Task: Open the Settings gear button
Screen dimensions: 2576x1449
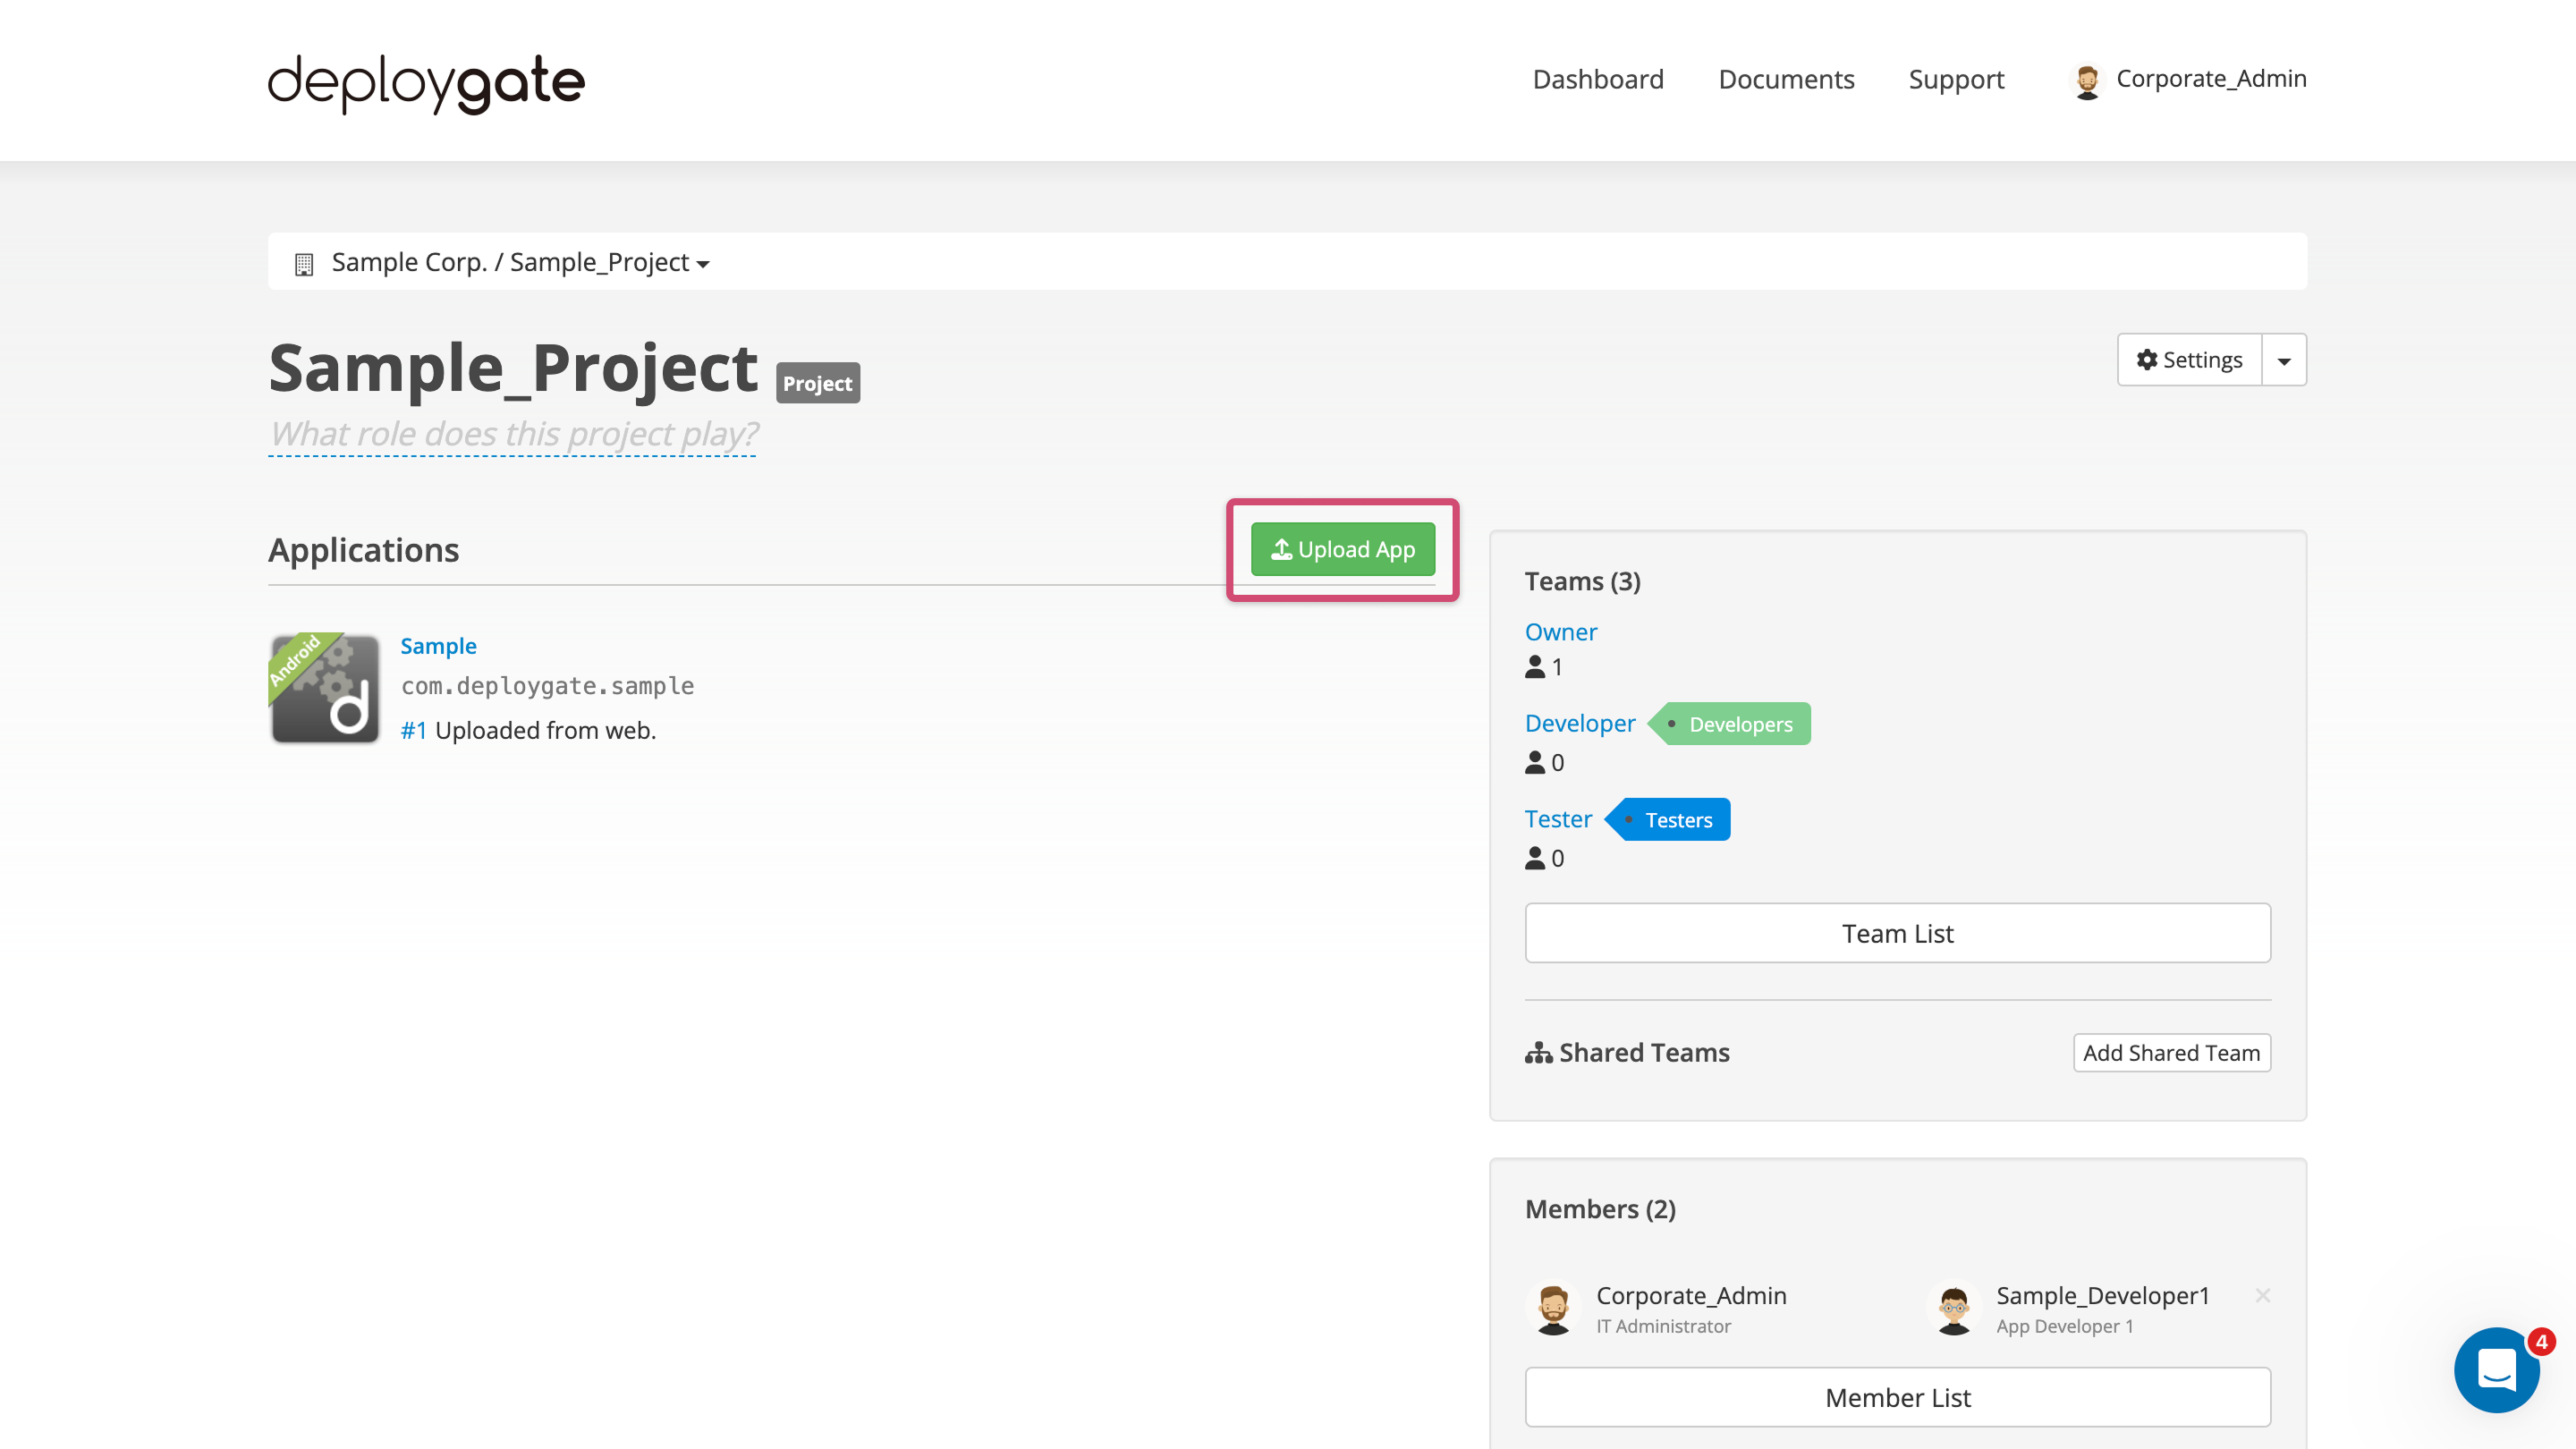Action: pos(2188,359)
